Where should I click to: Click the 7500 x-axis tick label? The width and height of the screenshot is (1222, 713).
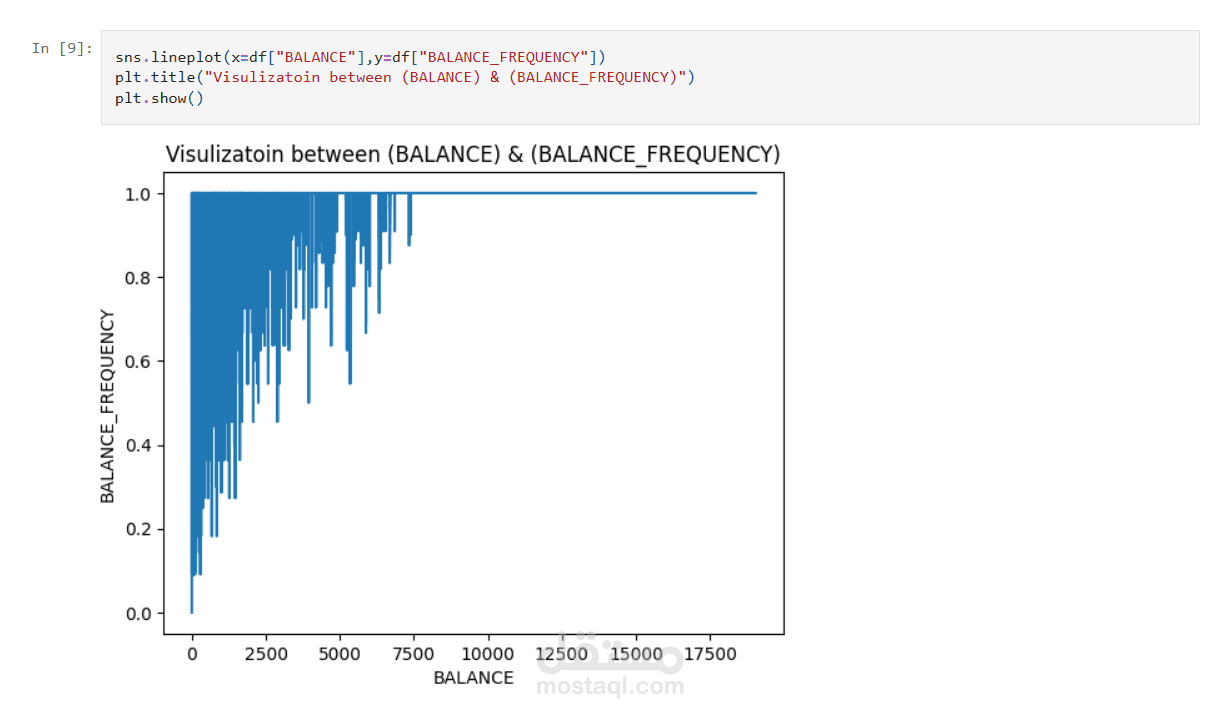[x=413, y=654]
